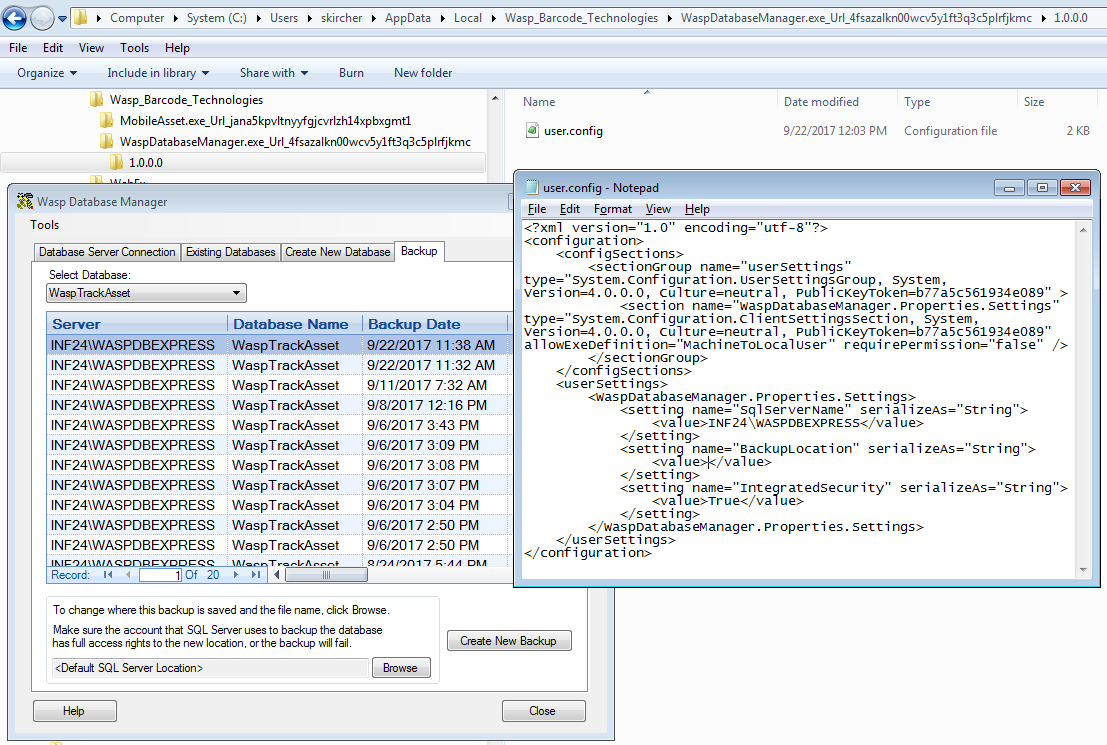
Task: Click the Explorer Forward navigation arrow
Action: pos(42,18)
